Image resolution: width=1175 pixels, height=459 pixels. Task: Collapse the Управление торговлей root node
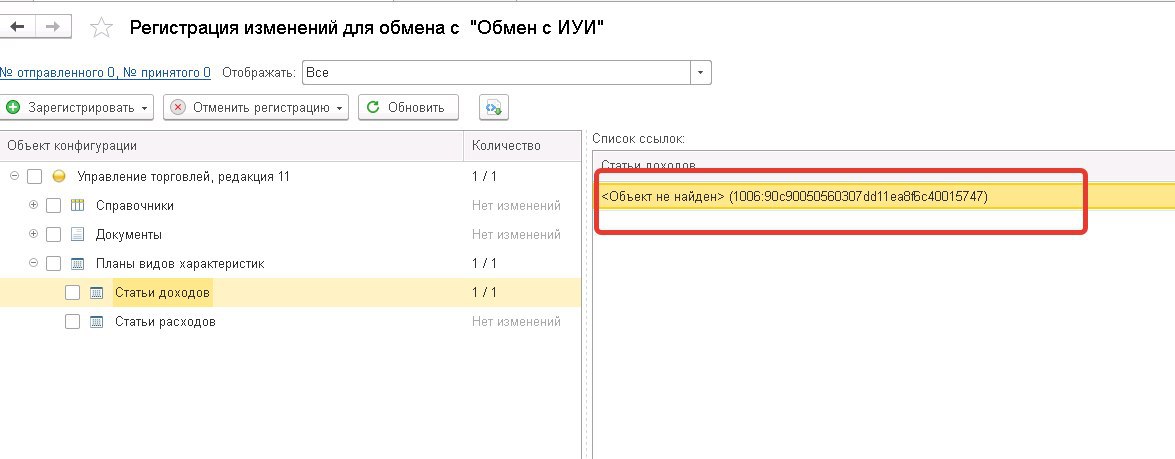(14, 176)
